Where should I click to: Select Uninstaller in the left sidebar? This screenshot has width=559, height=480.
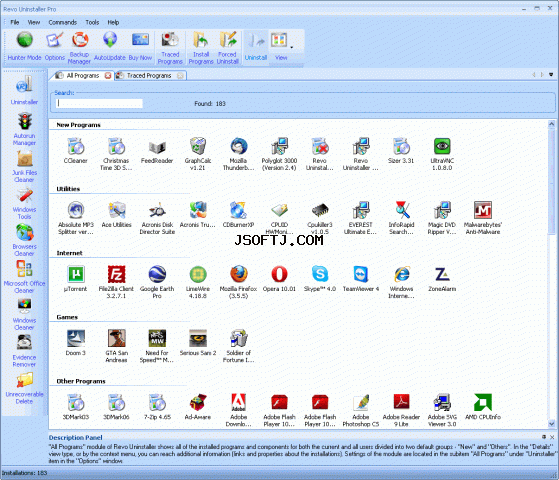24,91
